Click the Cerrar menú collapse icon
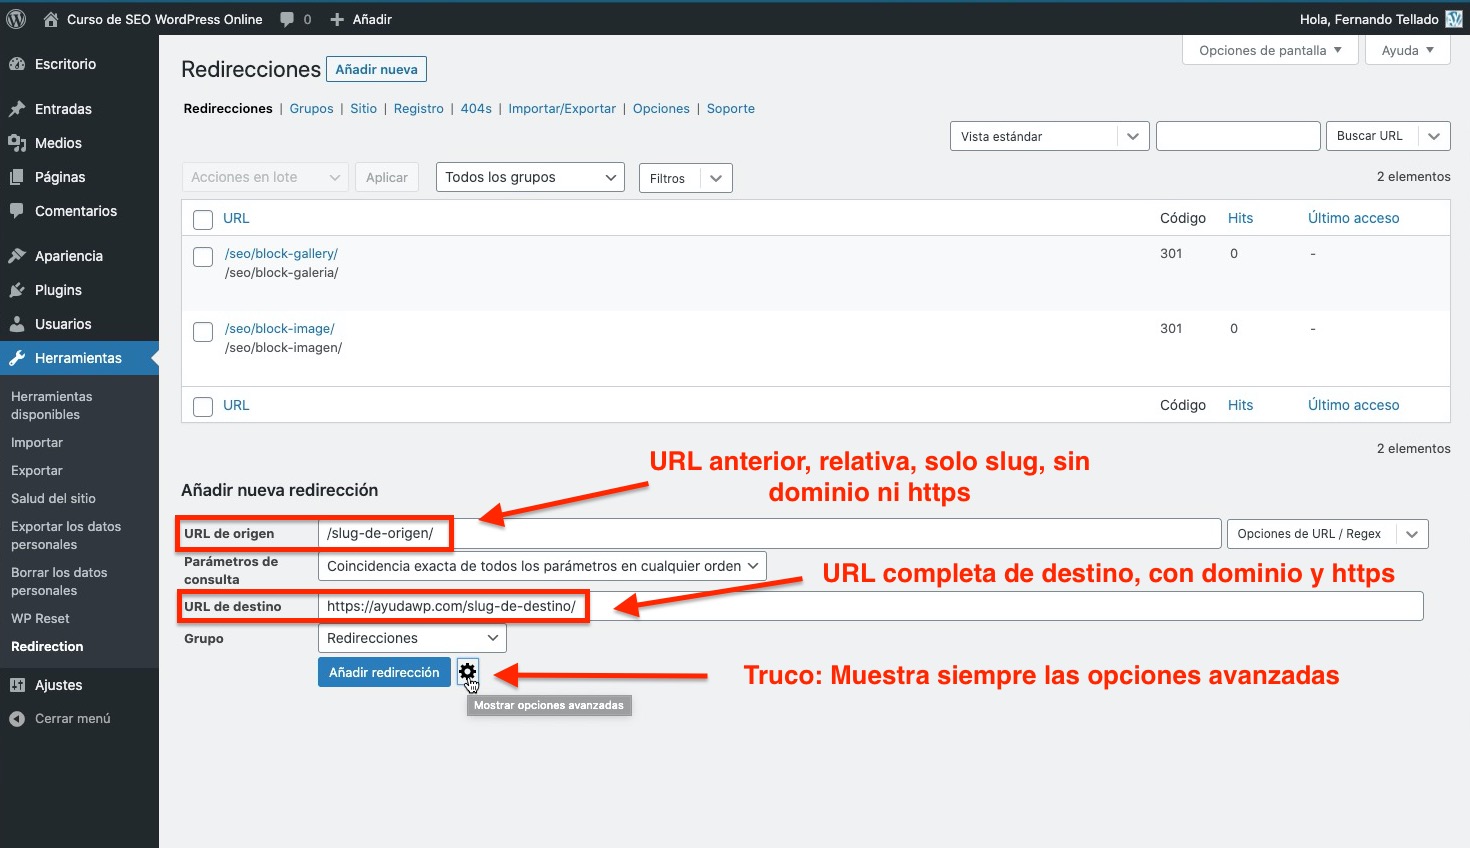This screenshot has height=848, width=1470. coord(17,718)
